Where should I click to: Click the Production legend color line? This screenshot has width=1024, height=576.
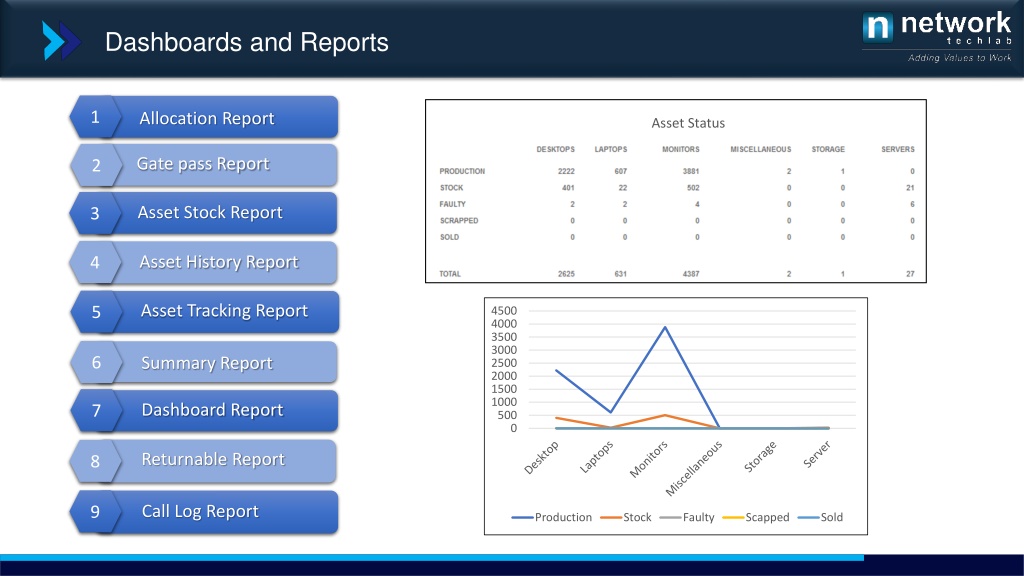tap(522, 518)
